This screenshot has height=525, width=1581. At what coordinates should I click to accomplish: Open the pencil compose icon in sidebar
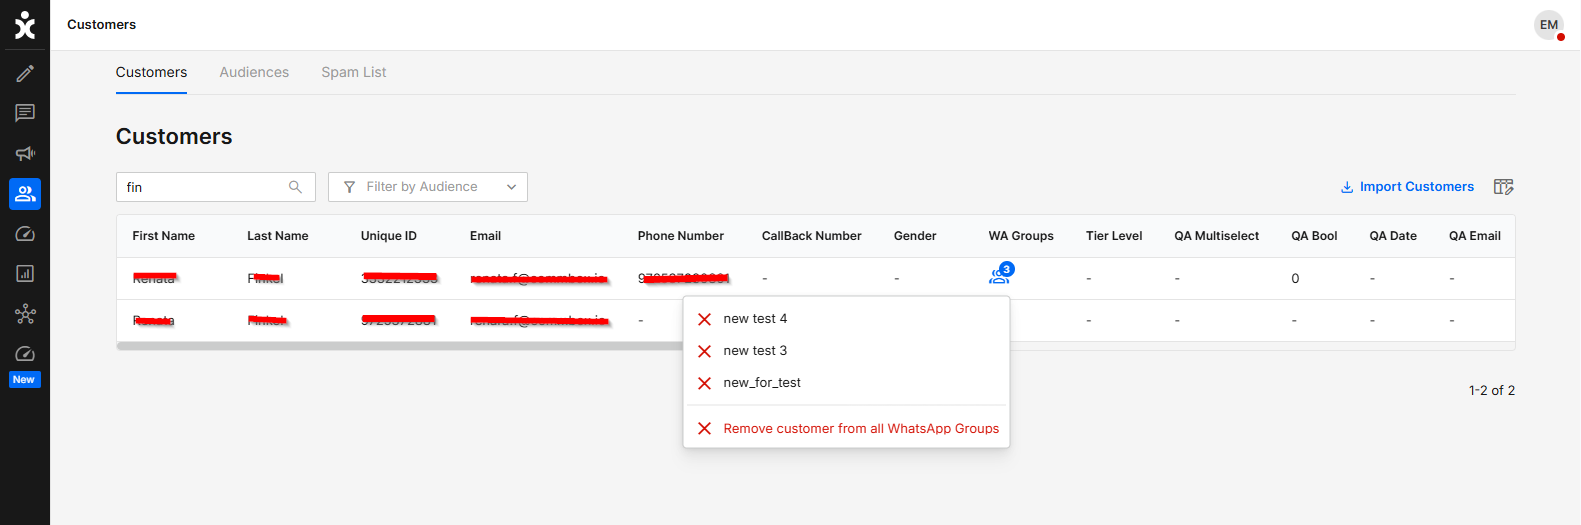(x=25, y=73)
